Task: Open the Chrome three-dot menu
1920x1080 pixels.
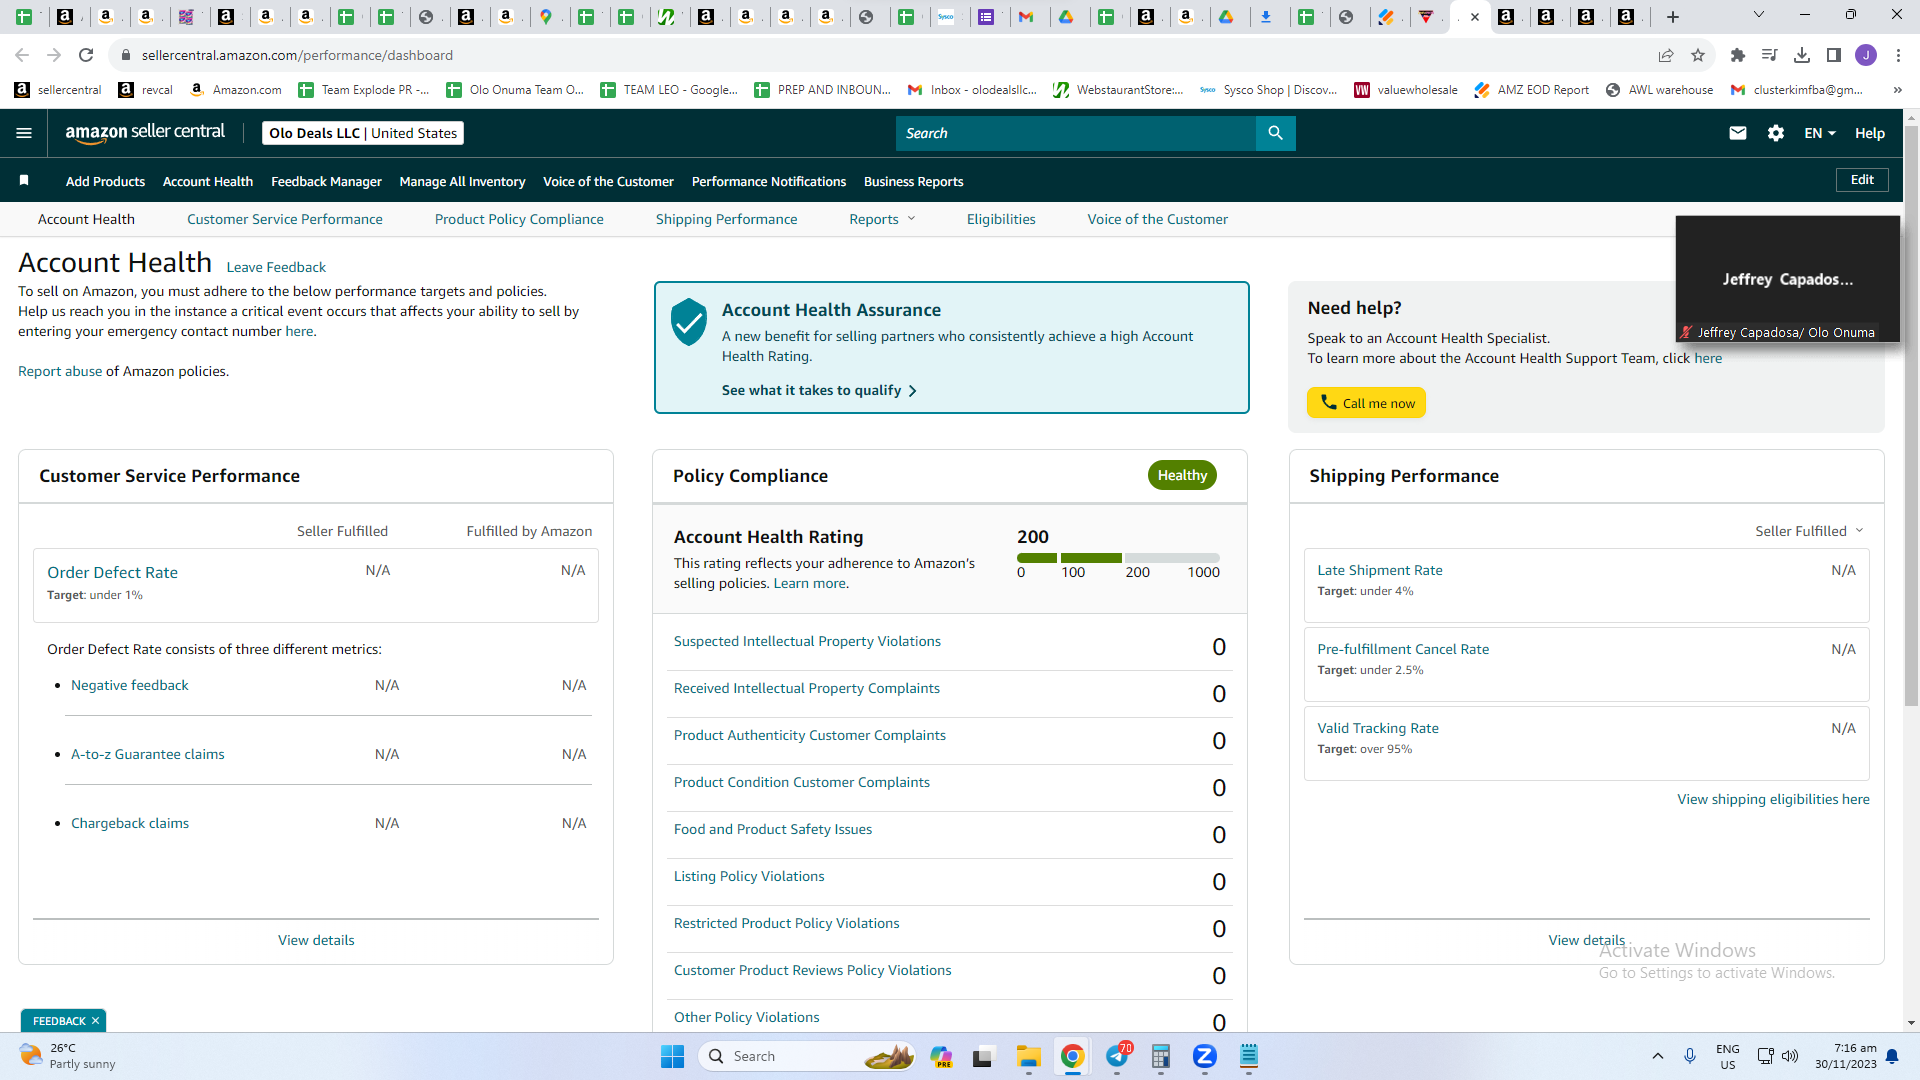Action: click(x=1898, y=55)
